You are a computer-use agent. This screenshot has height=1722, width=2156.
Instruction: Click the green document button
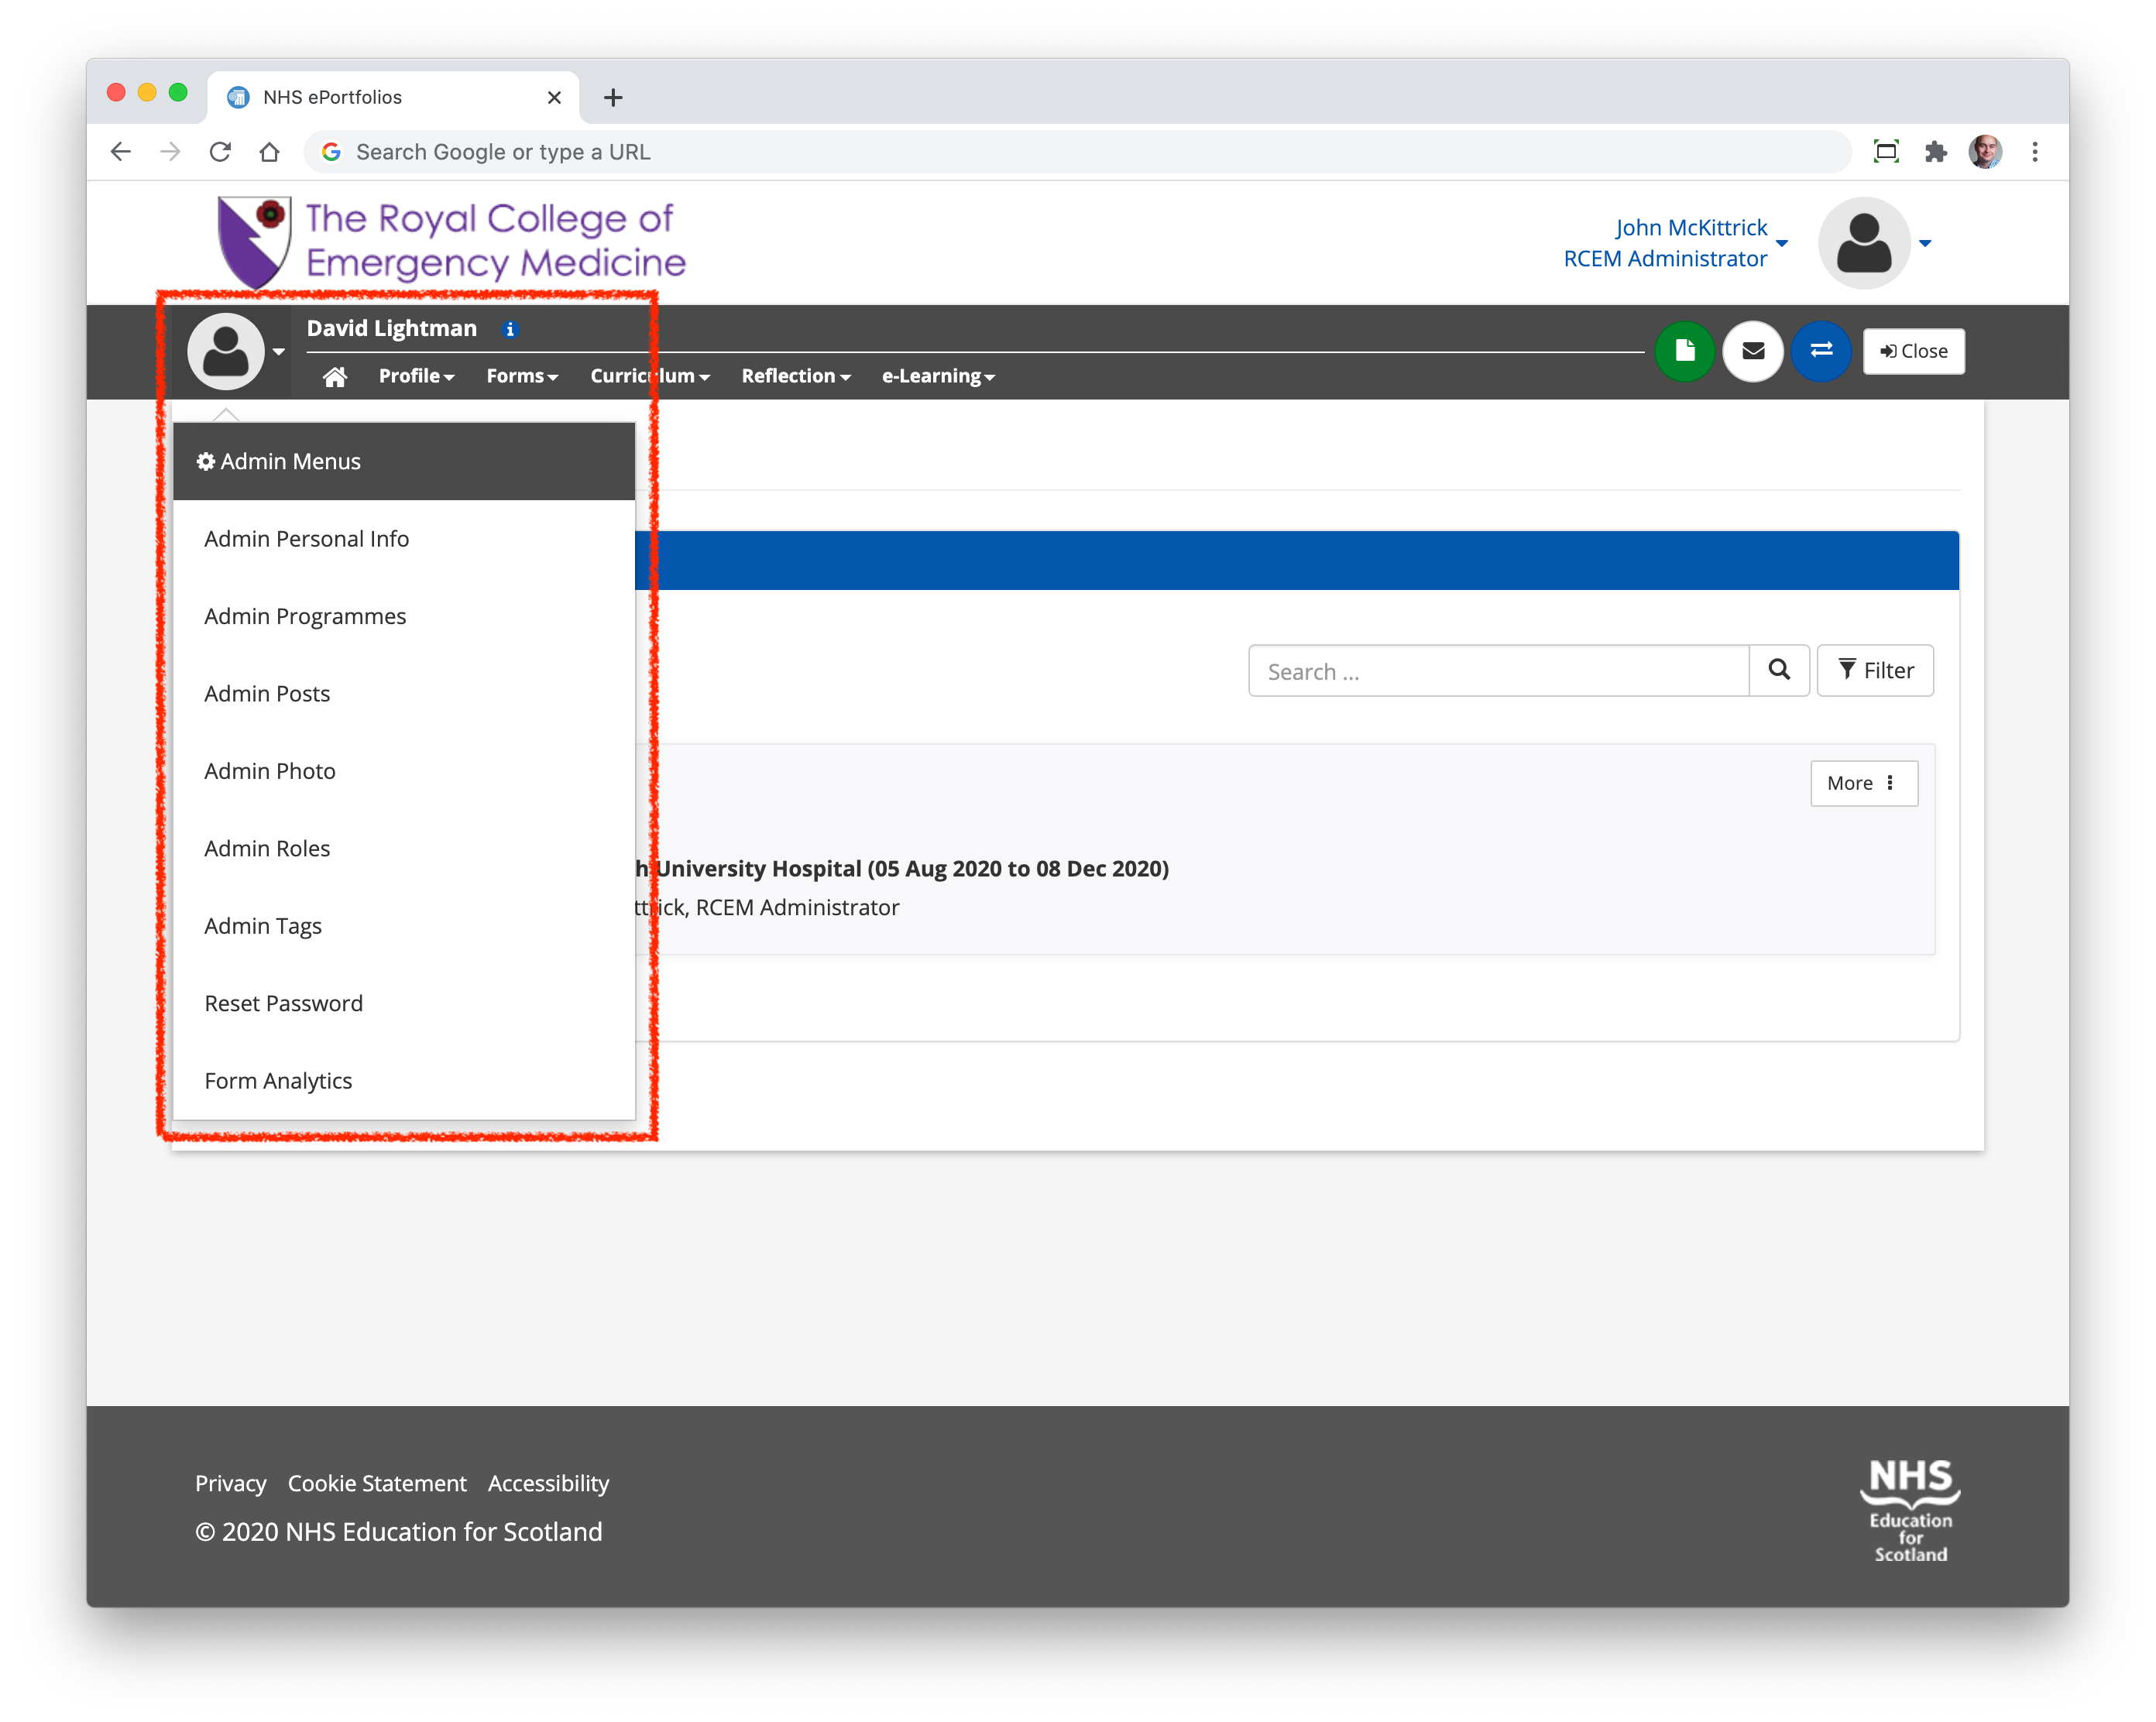(x=1685, y=351)
